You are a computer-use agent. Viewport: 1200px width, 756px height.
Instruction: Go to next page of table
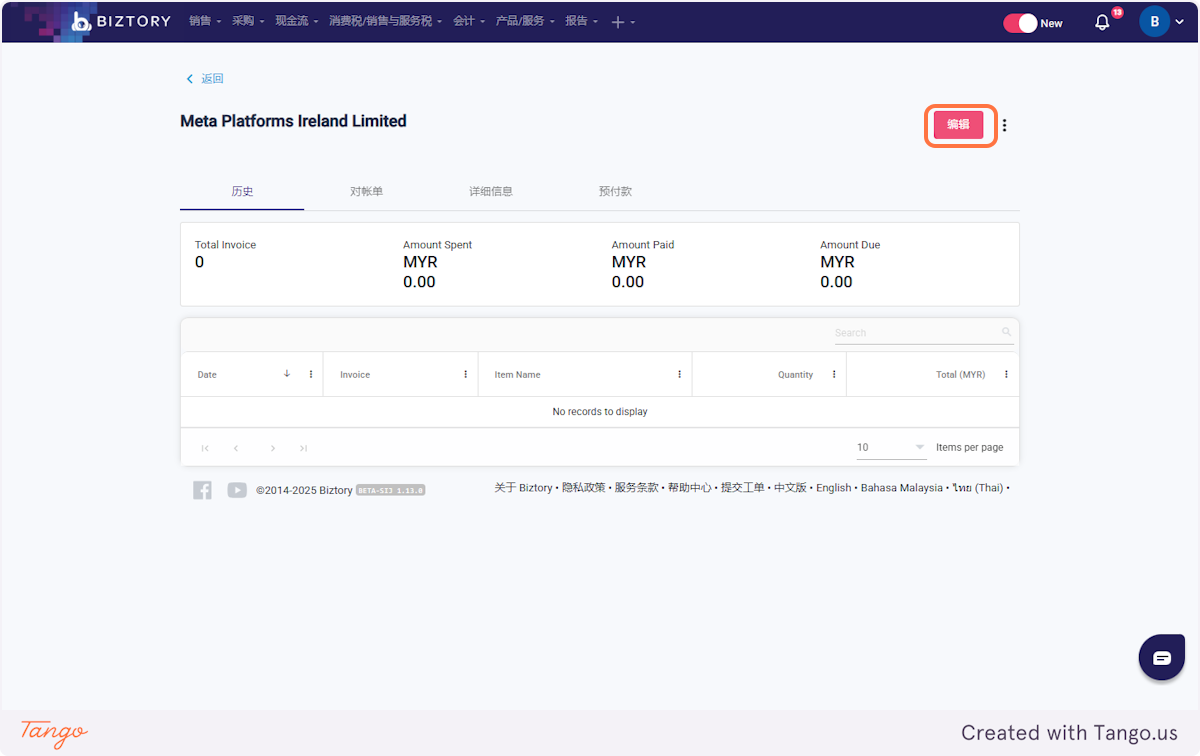click(272, 448)
